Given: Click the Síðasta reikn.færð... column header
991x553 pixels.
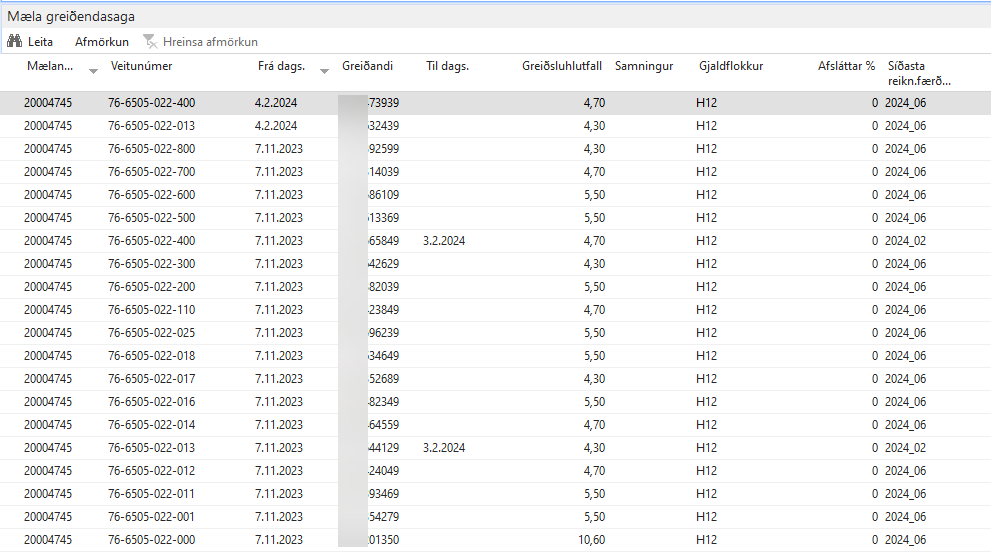Looking at the screenshot, I should click(918, 73).
